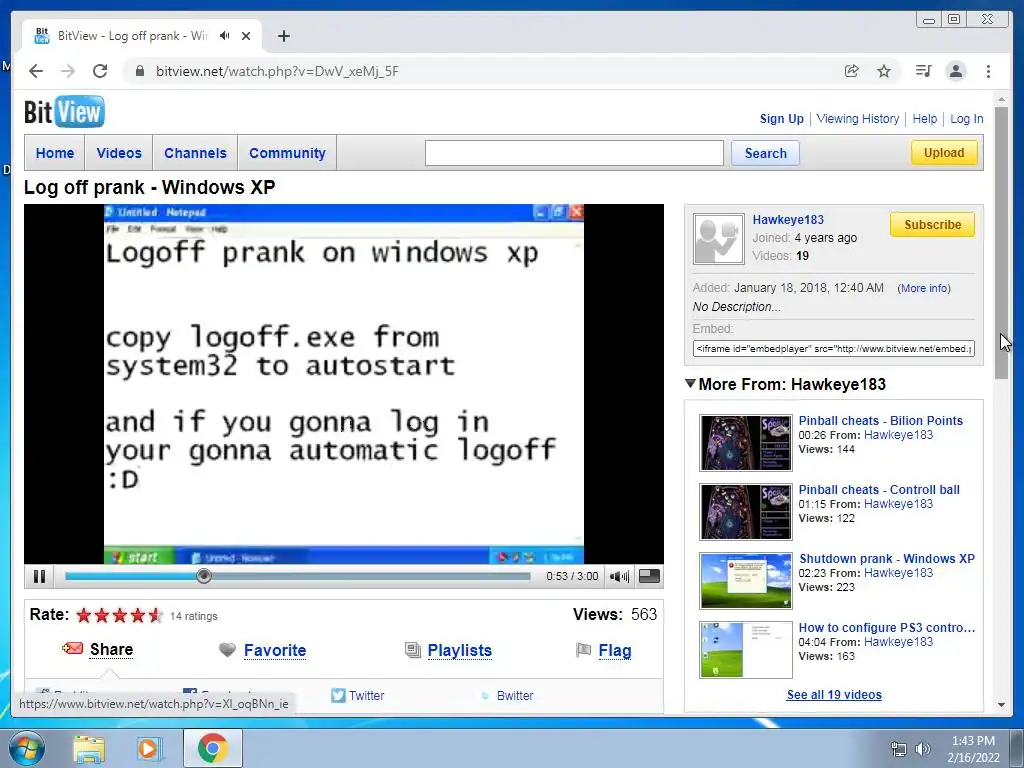Open the Share tab
The height and width of the screenshot is (768, 1024).
point(111,649)
